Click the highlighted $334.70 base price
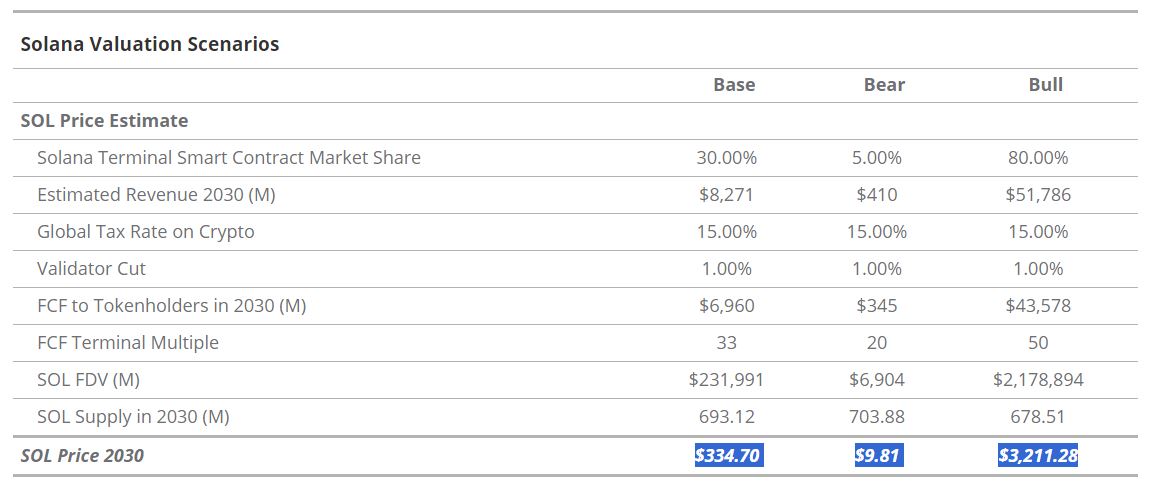 coord(727,456)
